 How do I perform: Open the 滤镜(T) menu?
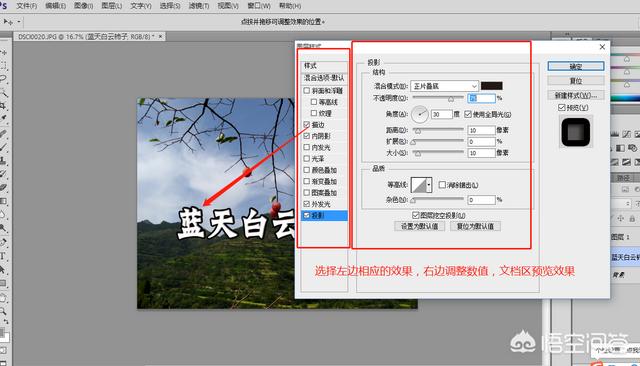pos(199,6)
